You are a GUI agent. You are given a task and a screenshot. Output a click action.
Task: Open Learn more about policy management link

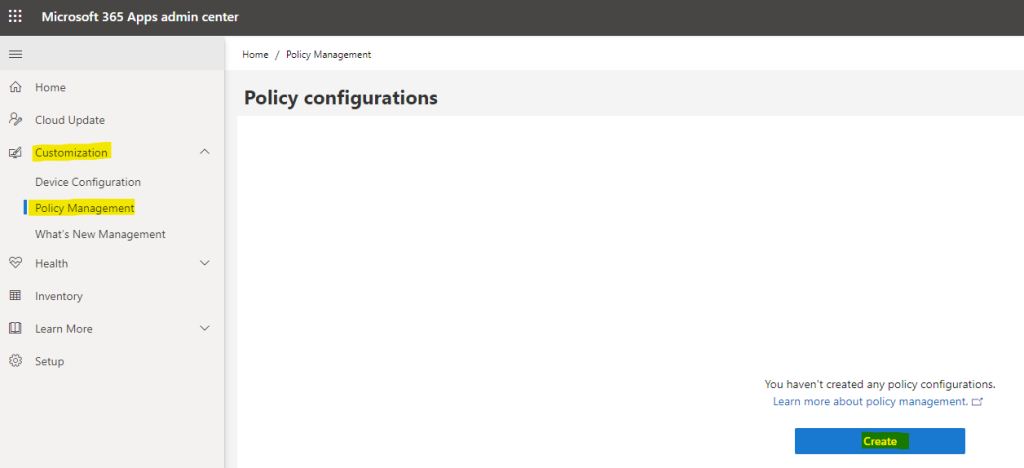point(870,401)
